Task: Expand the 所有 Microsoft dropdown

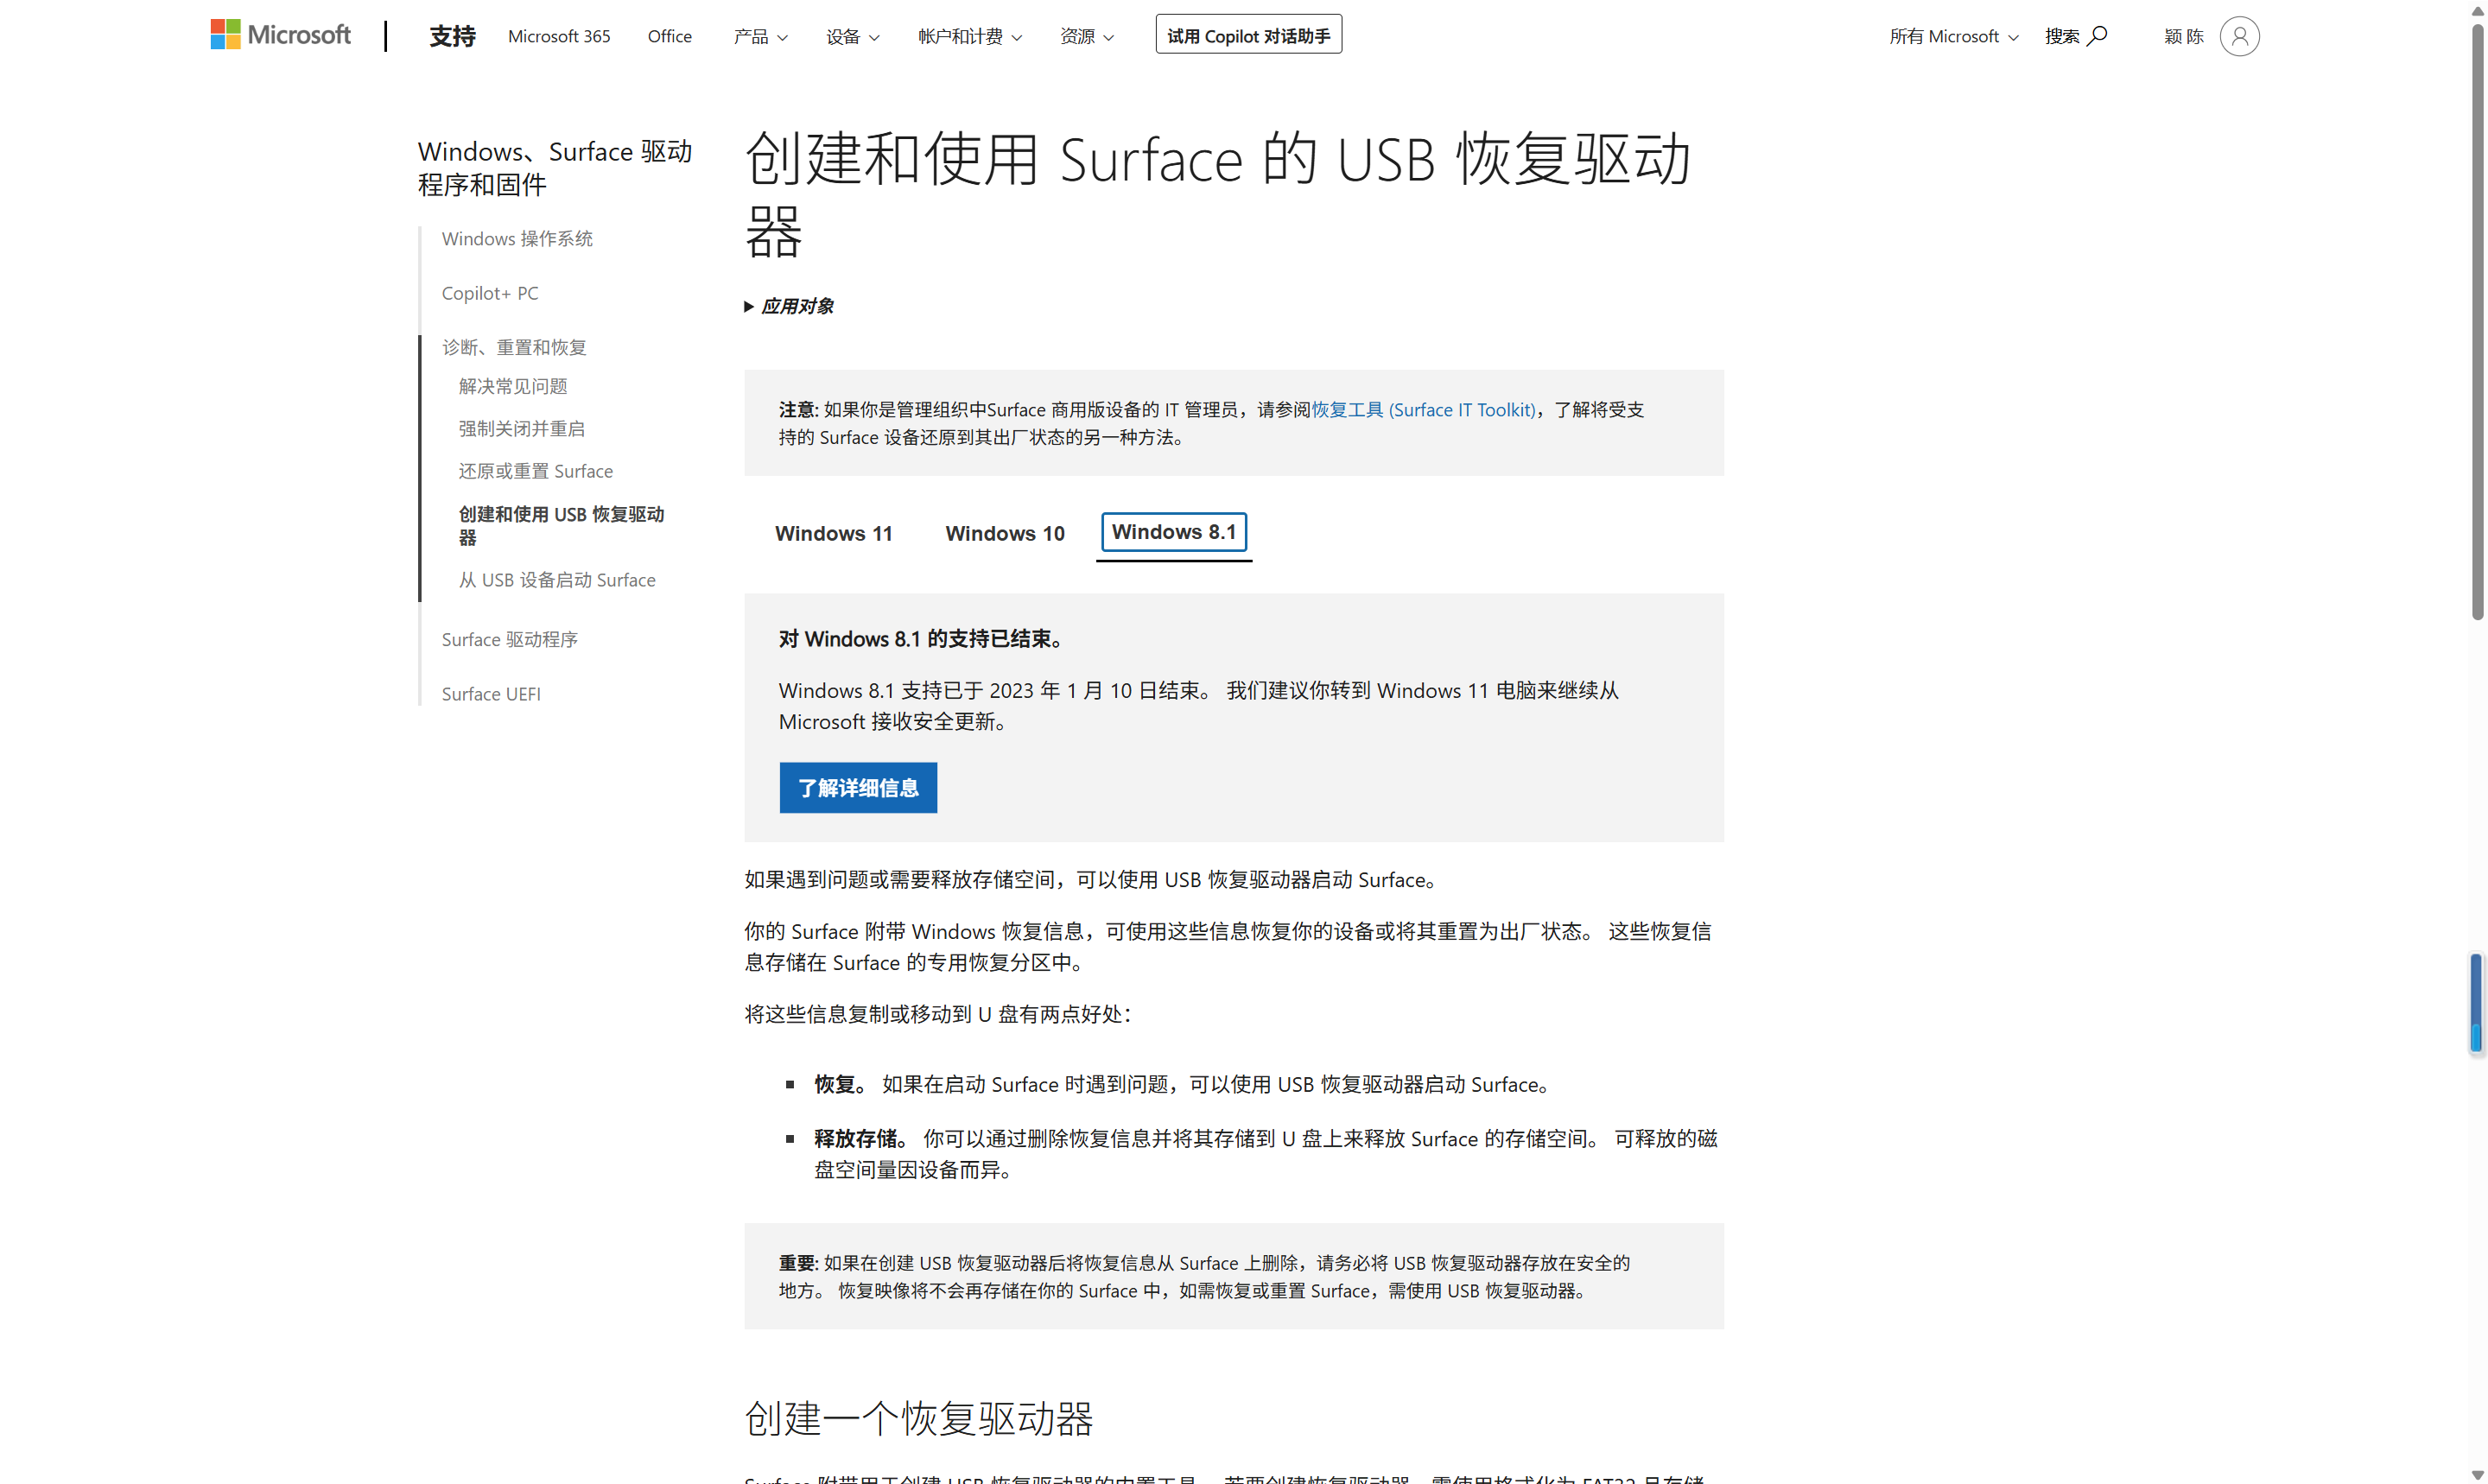Action: [x=1953, y=36]
